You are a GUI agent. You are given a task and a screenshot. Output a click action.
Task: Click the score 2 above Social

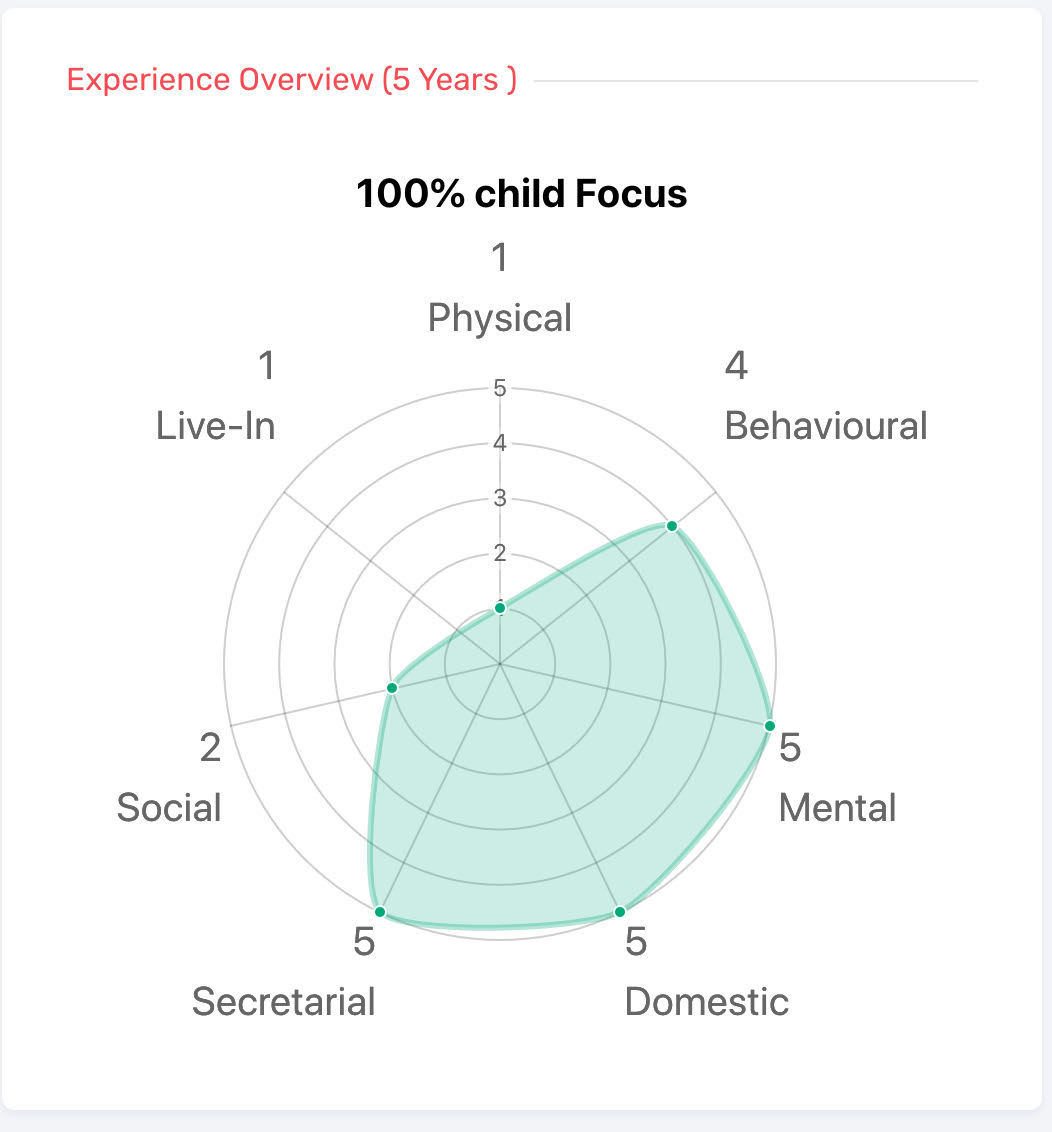coord(210,747)
